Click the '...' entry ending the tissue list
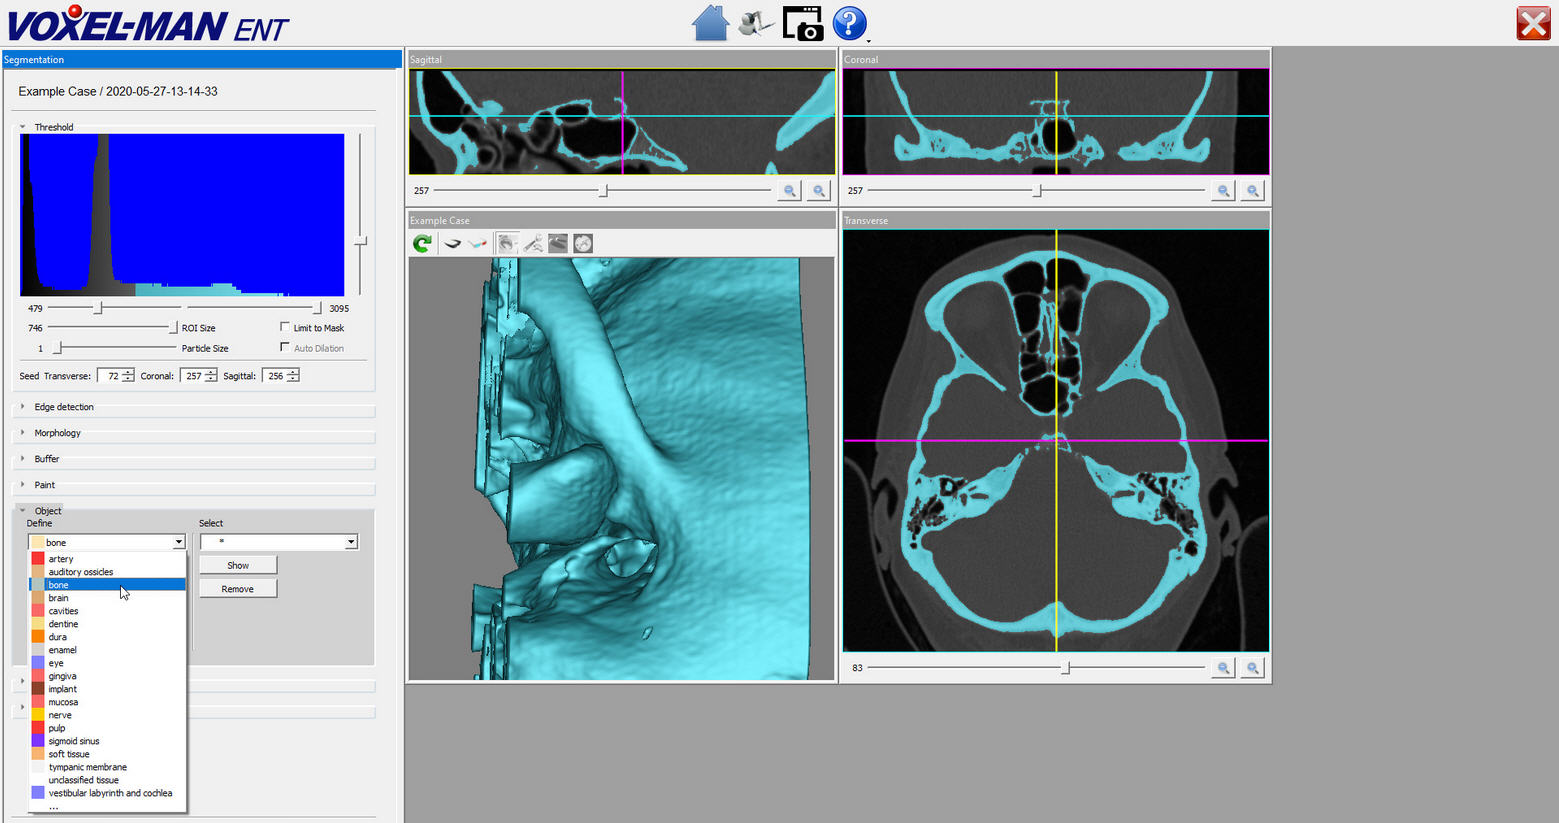The height and width of the screenshot is (823, 1559). 107,806
